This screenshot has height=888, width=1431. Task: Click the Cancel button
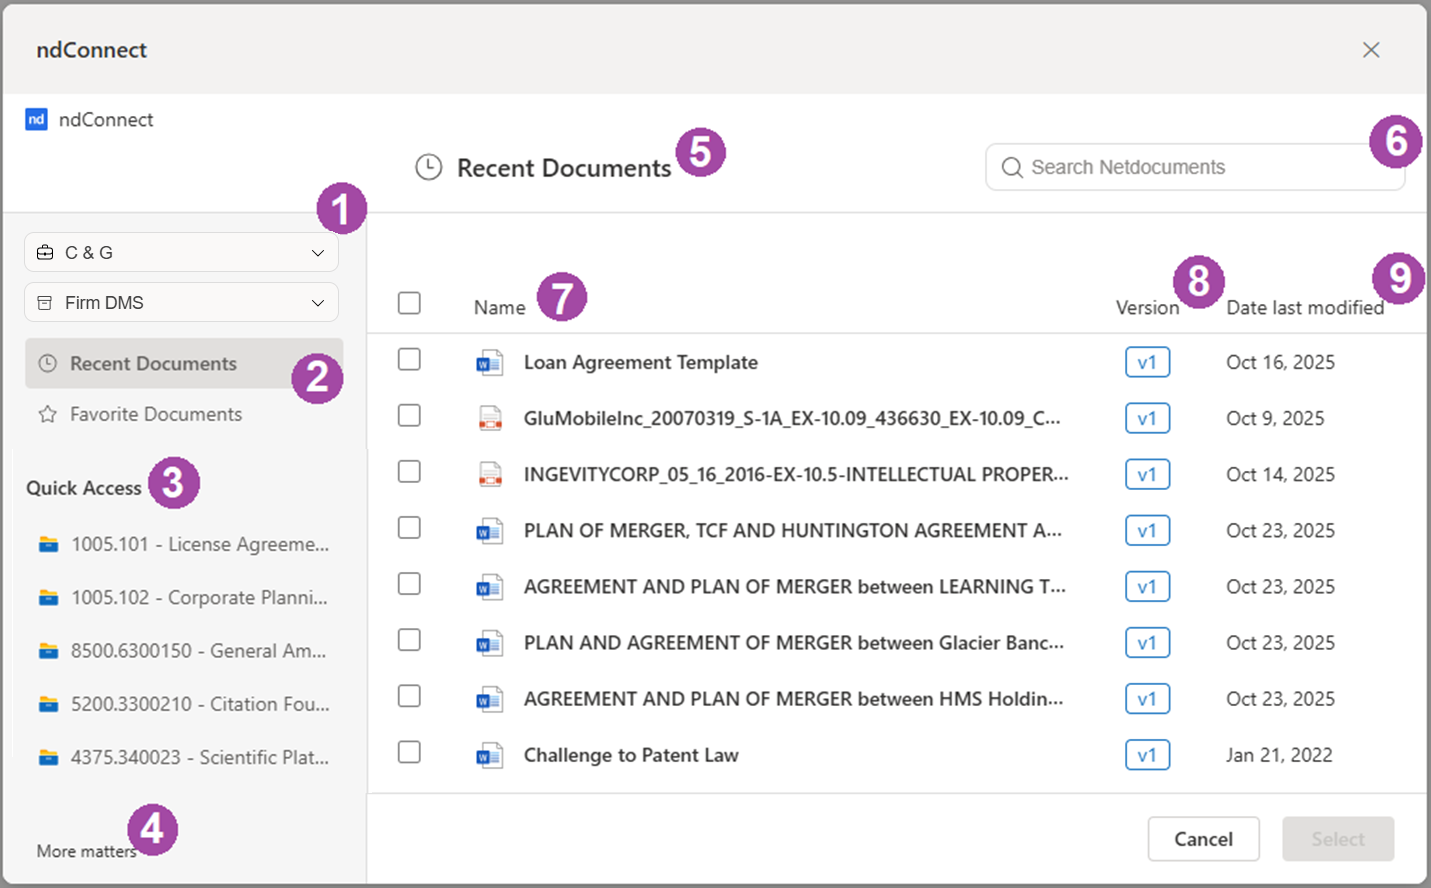[x=1203, y=839]
